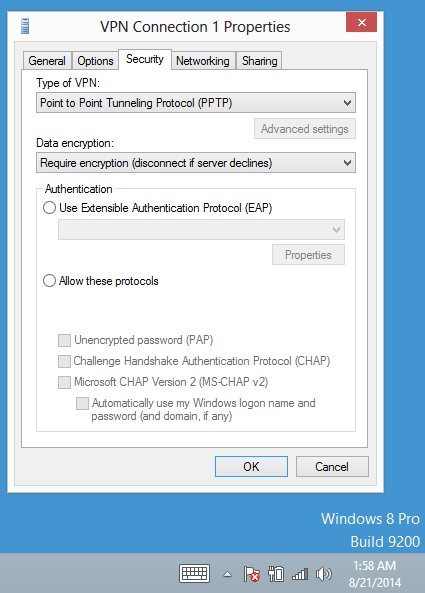Confirm settings with OK button
The height and width of the screenshot is (593, 425).
[x=251, y=466]
